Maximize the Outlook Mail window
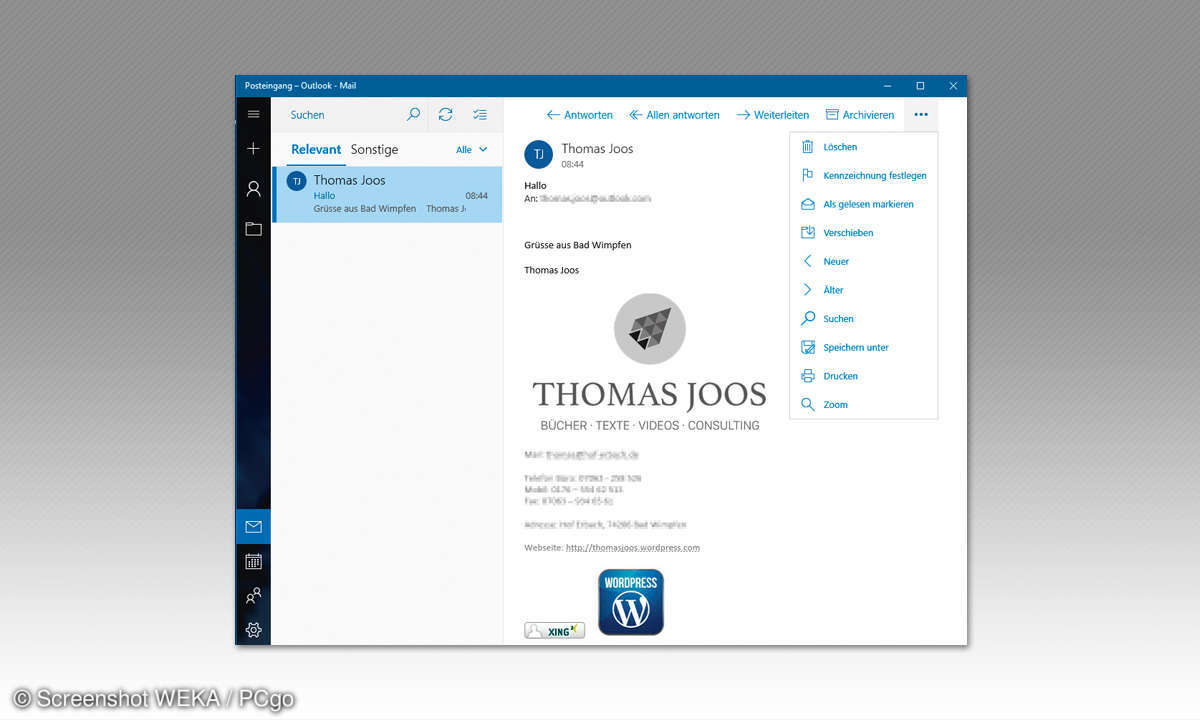 click(920, 86)
